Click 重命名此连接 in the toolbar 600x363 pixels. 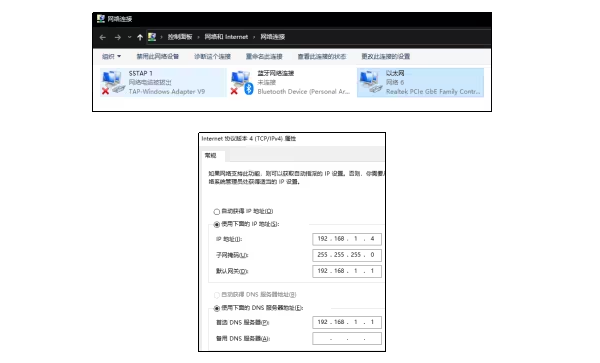click(x=264, y=56)
